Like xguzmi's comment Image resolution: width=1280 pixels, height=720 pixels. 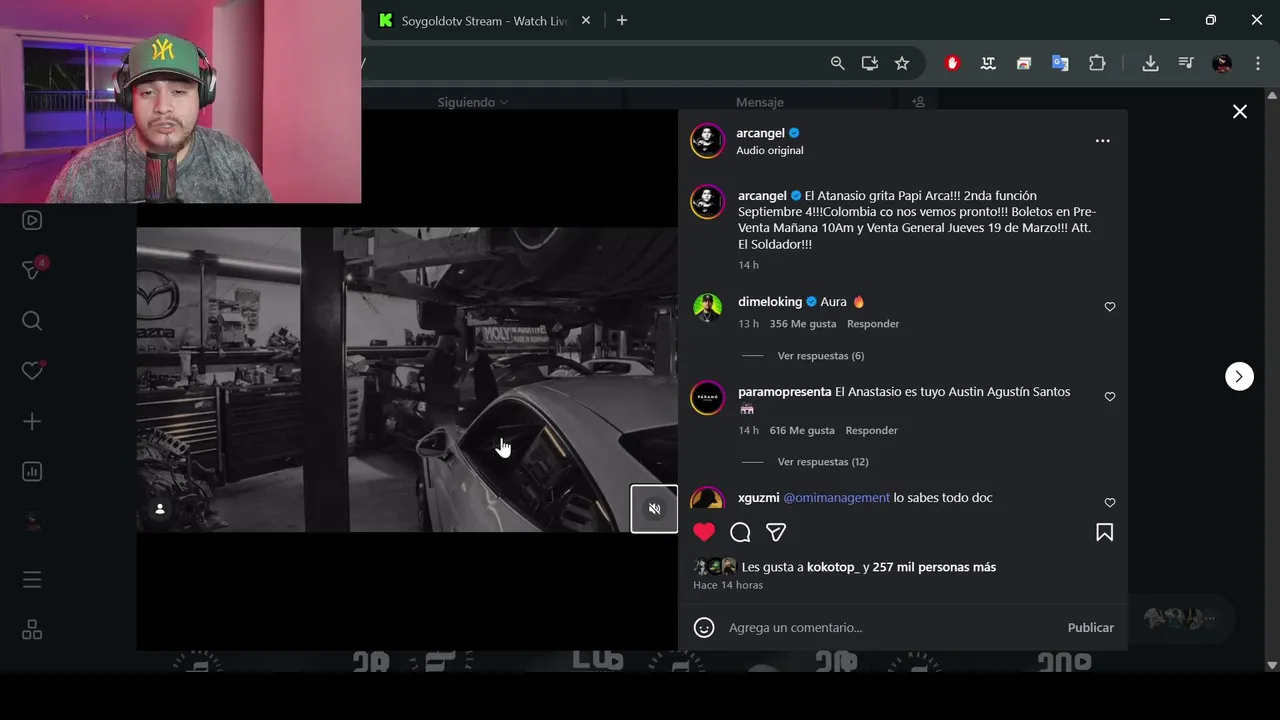(x=1109, y=503)
